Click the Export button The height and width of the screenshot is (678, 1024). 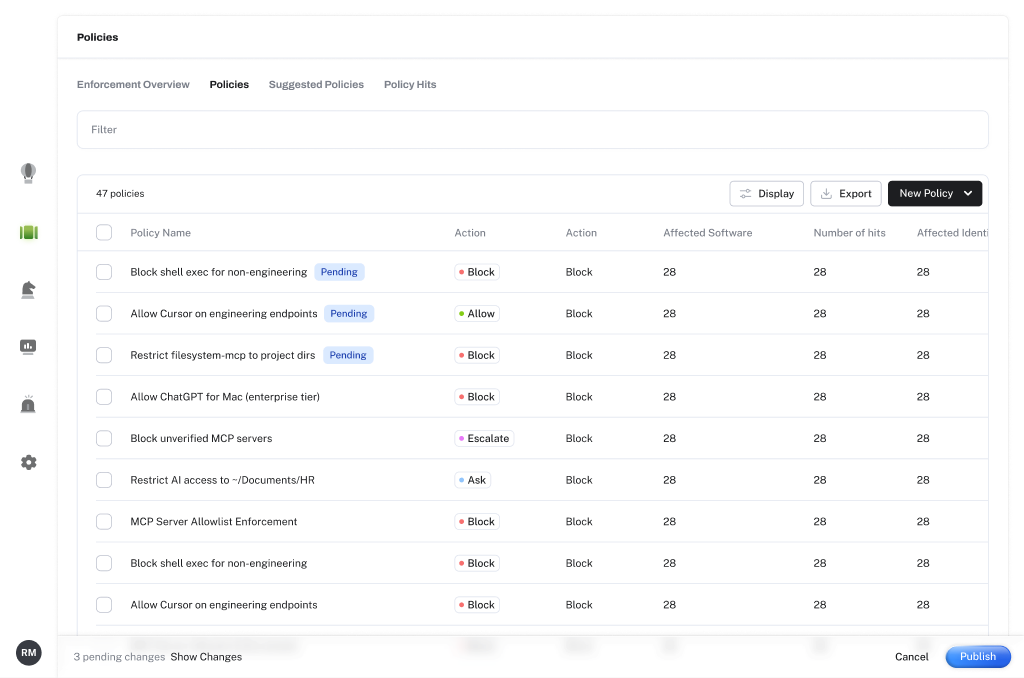(x=846, y=193)
